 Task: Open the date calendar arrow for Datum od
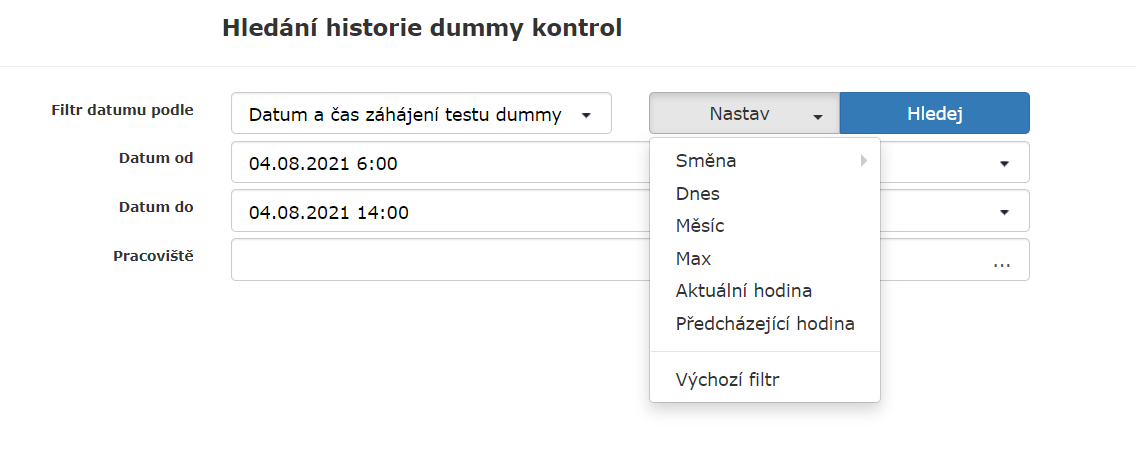point(1003,164)
